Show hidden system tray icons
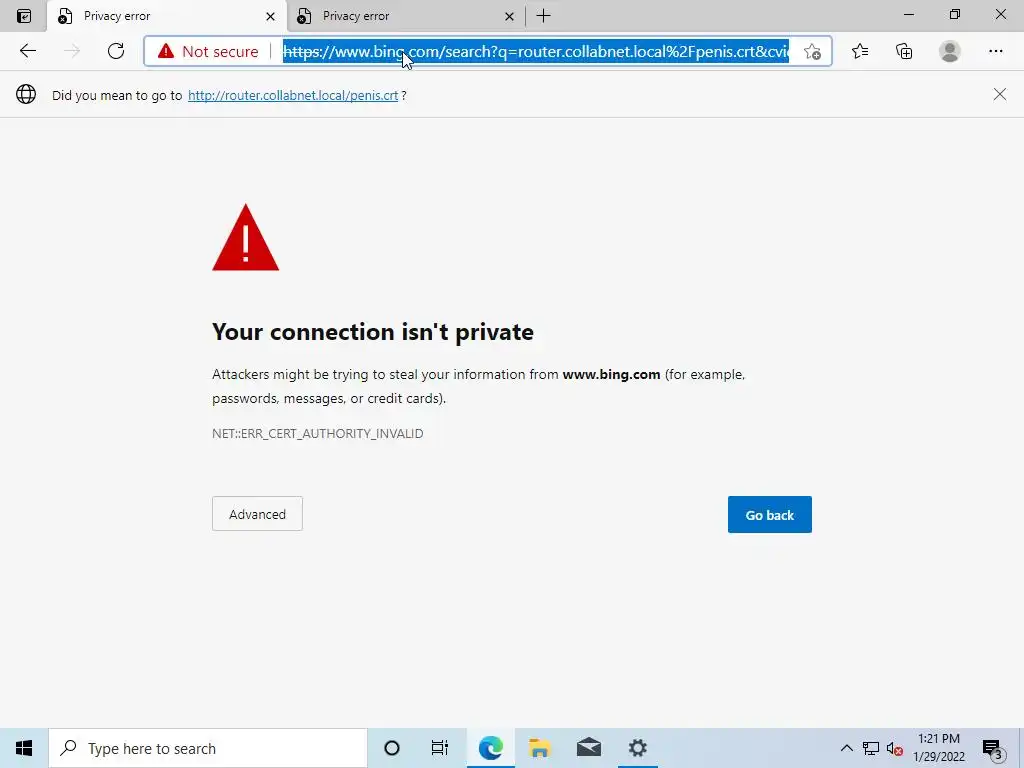Viewport: 1024px width, 768px height. pyautogui.click(x=846, y=748)
